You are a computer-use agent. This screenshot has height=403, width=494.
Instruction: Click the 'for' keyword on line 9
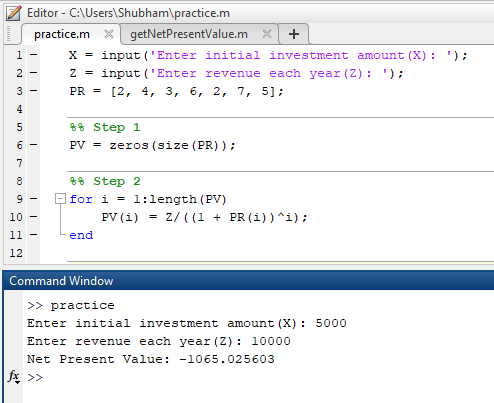(x=81, y=199)
